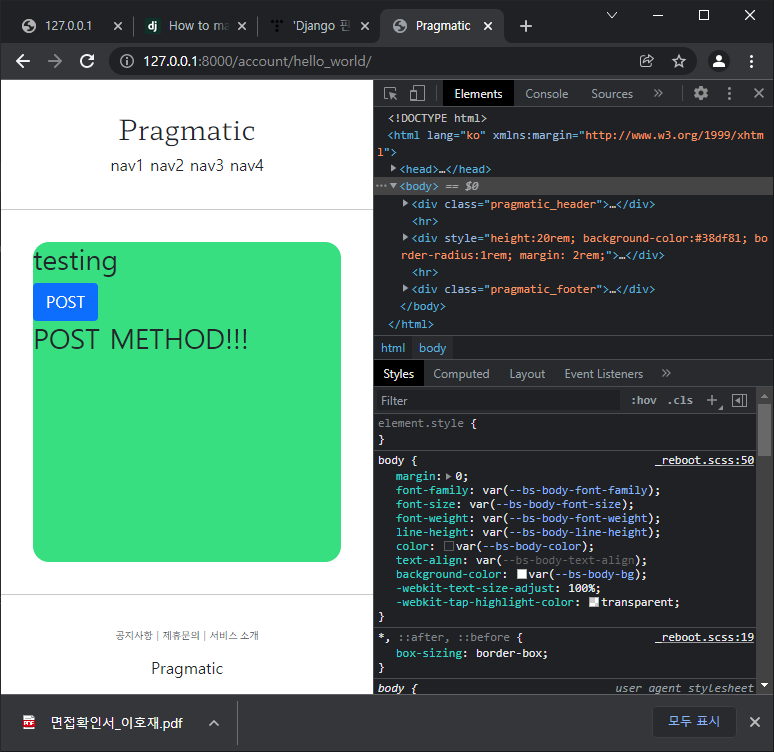The image size is (774, 752).
Task: Switch to the Sources tab
Action: point(612,94)
